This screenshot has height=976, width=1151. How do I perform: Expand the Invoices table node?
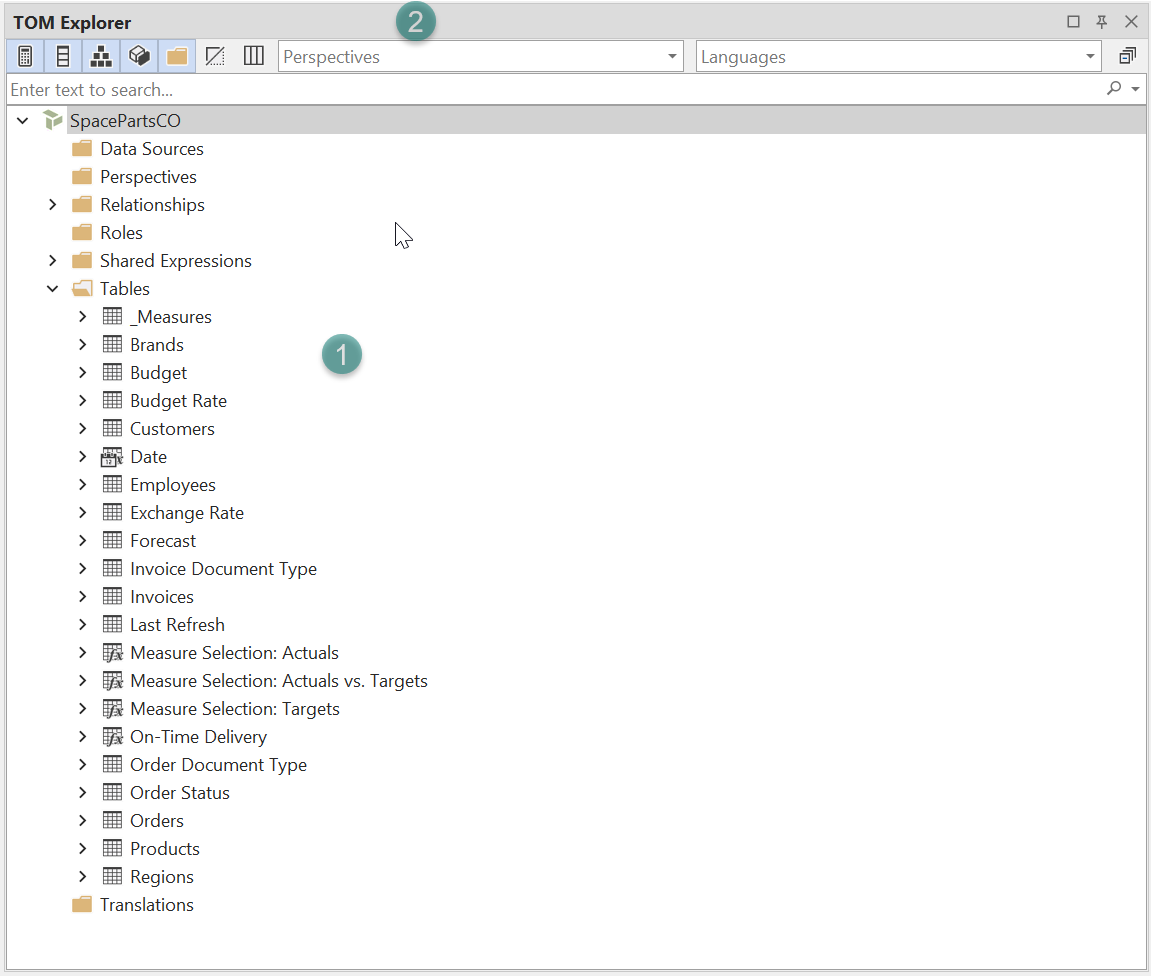[x=83, y=597]
